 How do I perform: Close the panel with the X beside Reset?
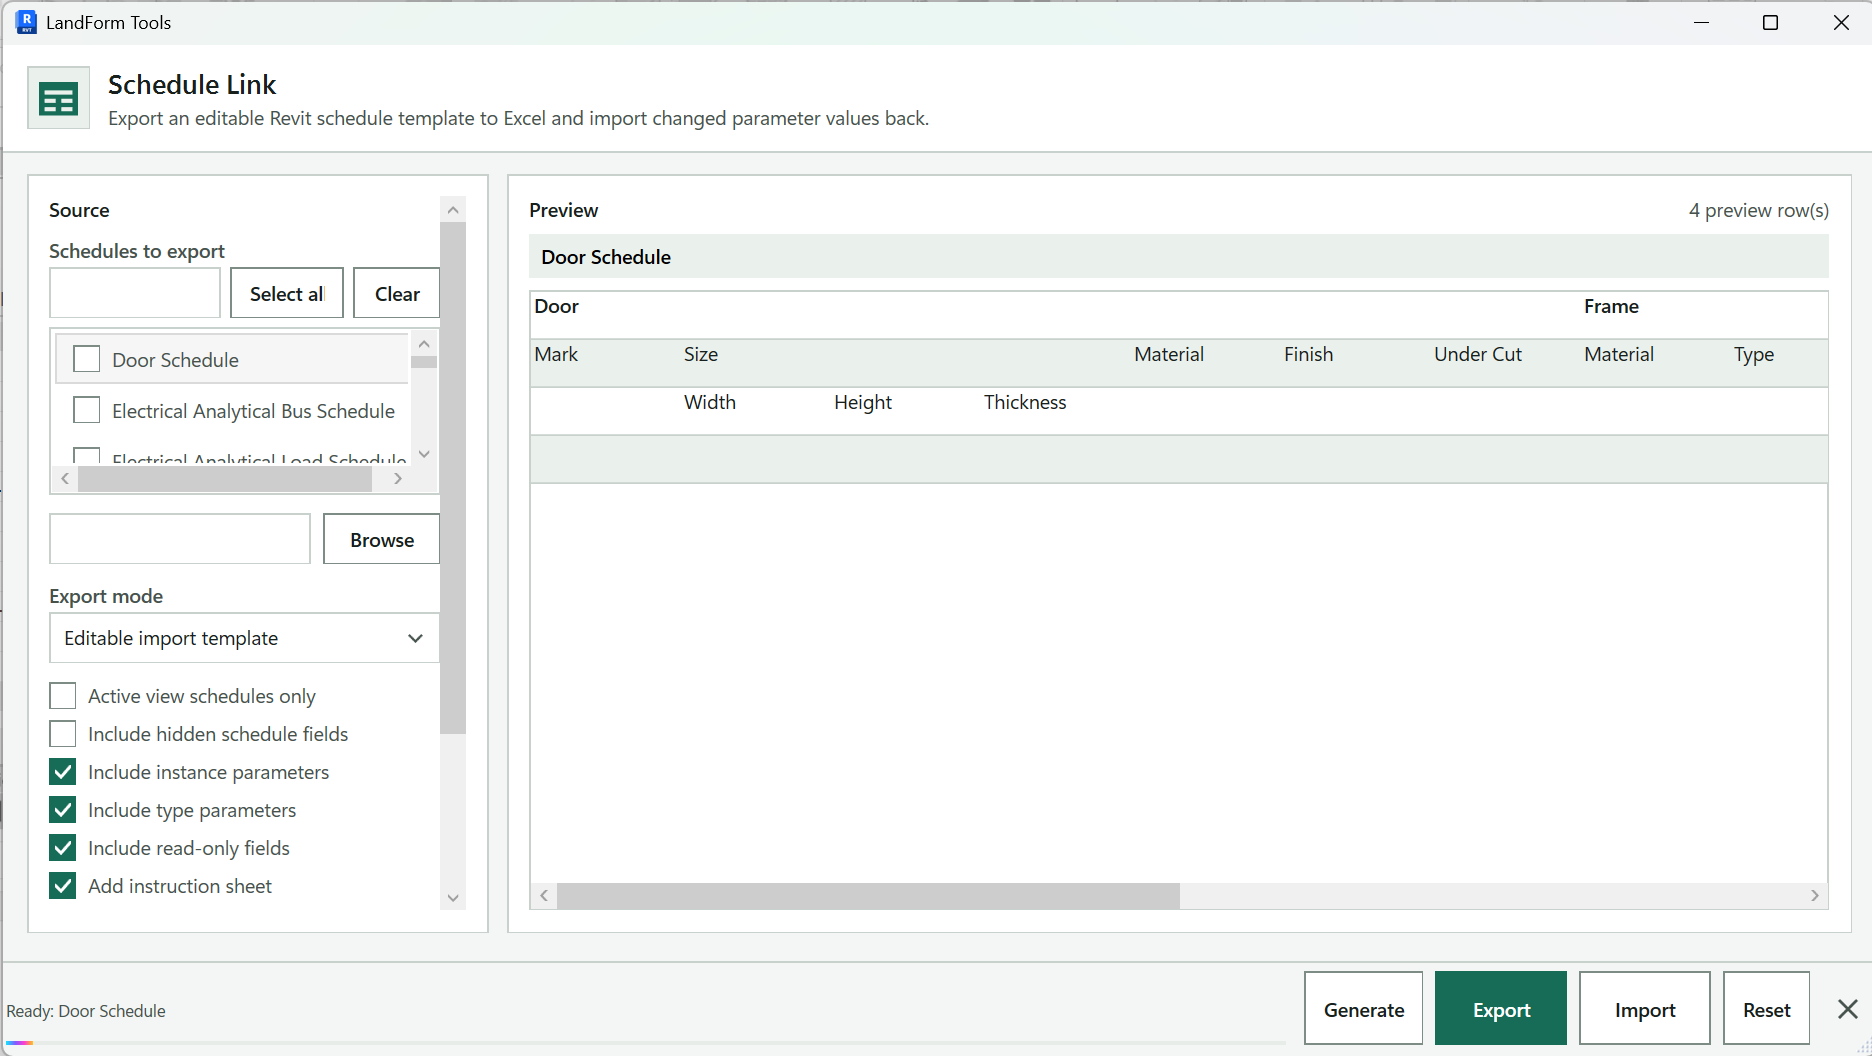tap(1847, 1009)
